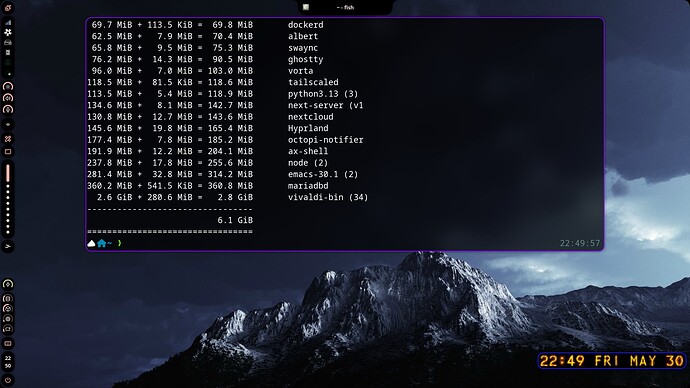Image resolution: width=690 pixels, height=388 pixels.
Task: Expand the sidebar chevron below workspaces
Action: coord(8,246)
